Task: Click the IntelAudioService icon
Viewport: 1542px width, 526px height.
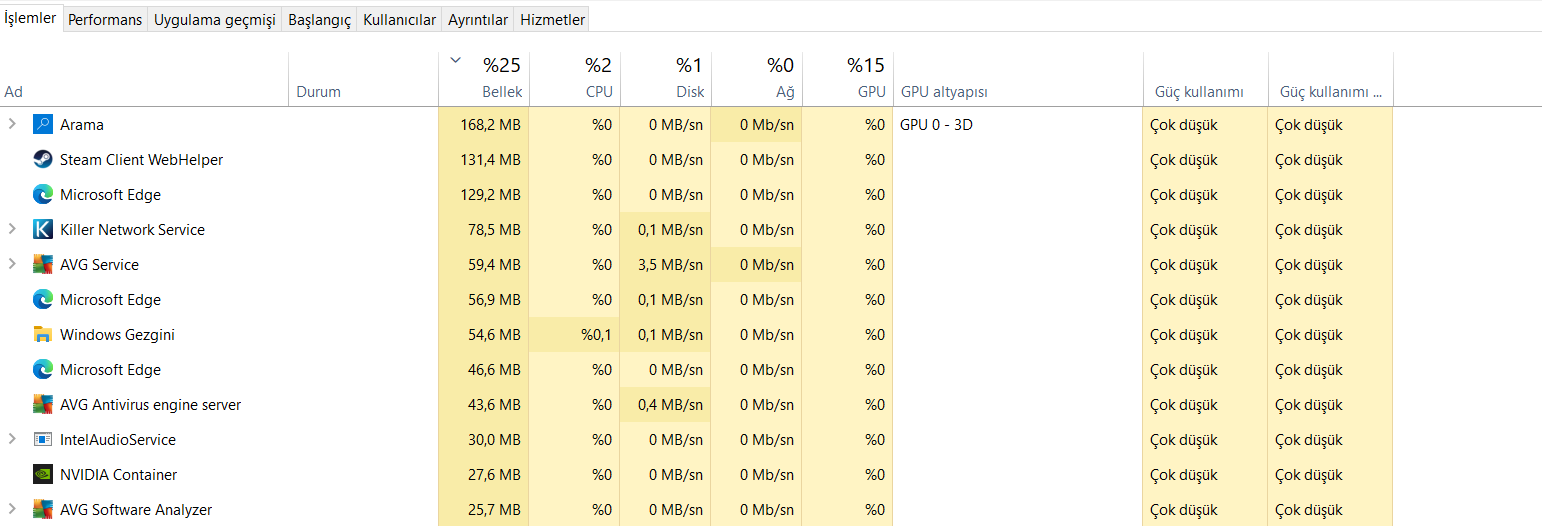Action: (42, 440)
